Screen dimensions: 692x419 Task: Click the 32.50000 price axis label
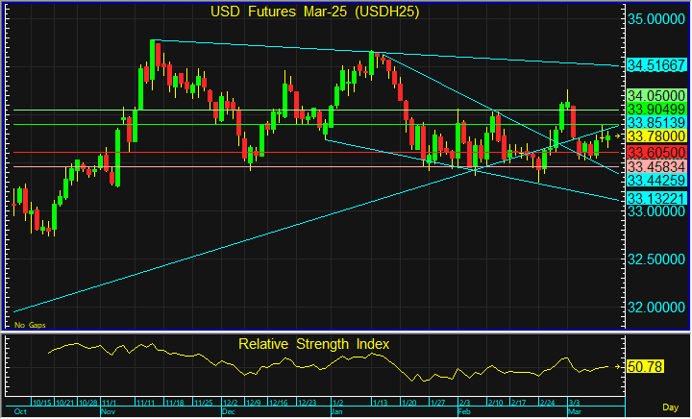pos(657,259)
